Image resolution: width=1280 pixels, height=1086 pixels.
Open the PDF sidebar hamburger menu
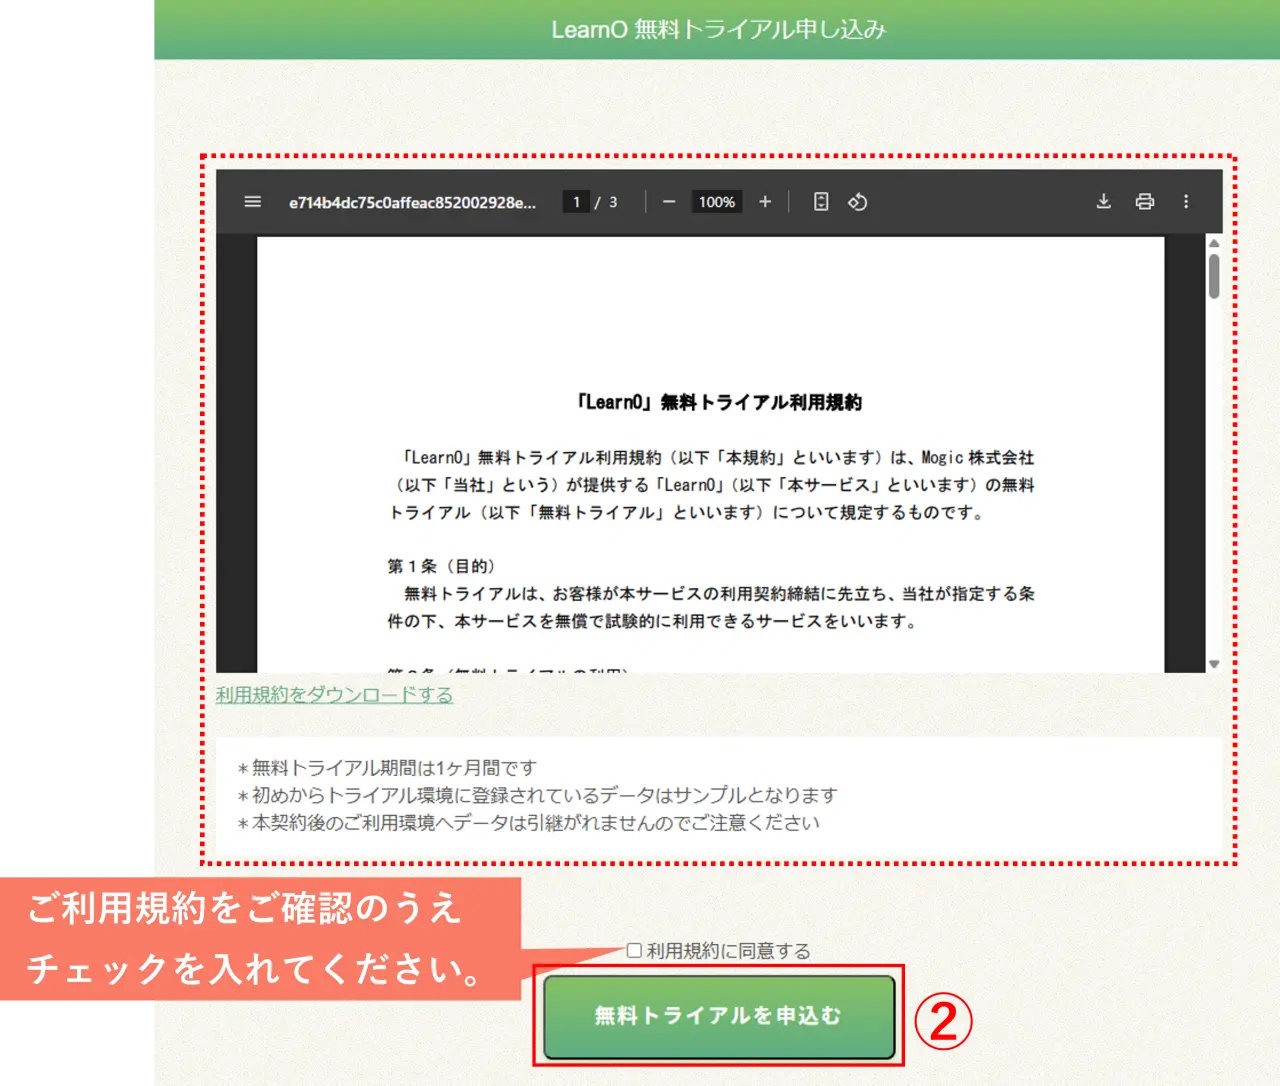coord(253,202)
